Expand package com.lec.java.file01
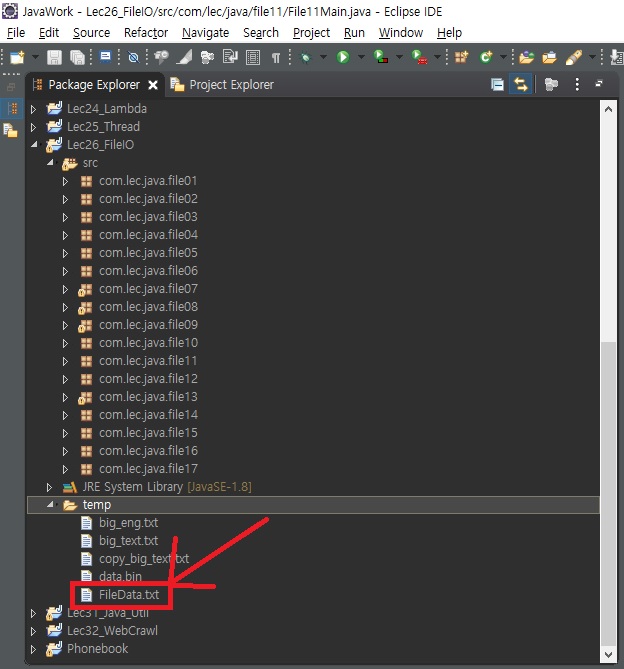The image size is (624, 669). click(65, 181)
